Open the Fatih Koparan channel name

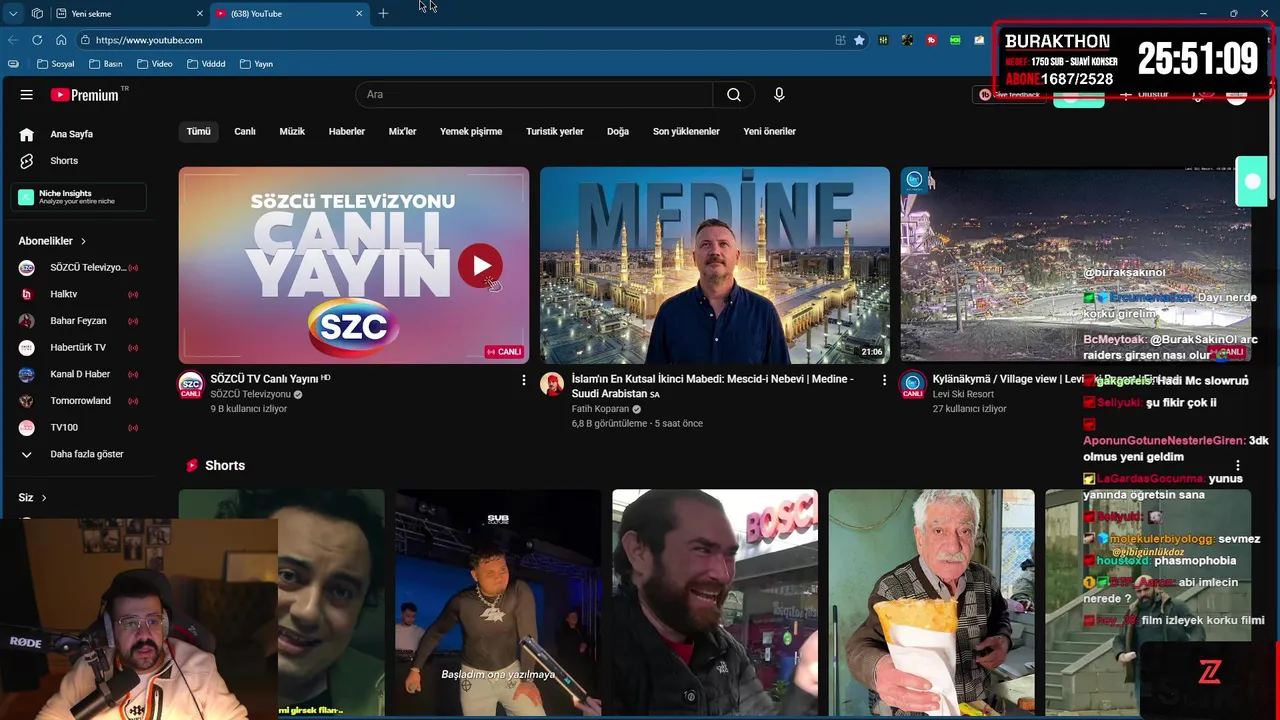(x=600, y=409)
